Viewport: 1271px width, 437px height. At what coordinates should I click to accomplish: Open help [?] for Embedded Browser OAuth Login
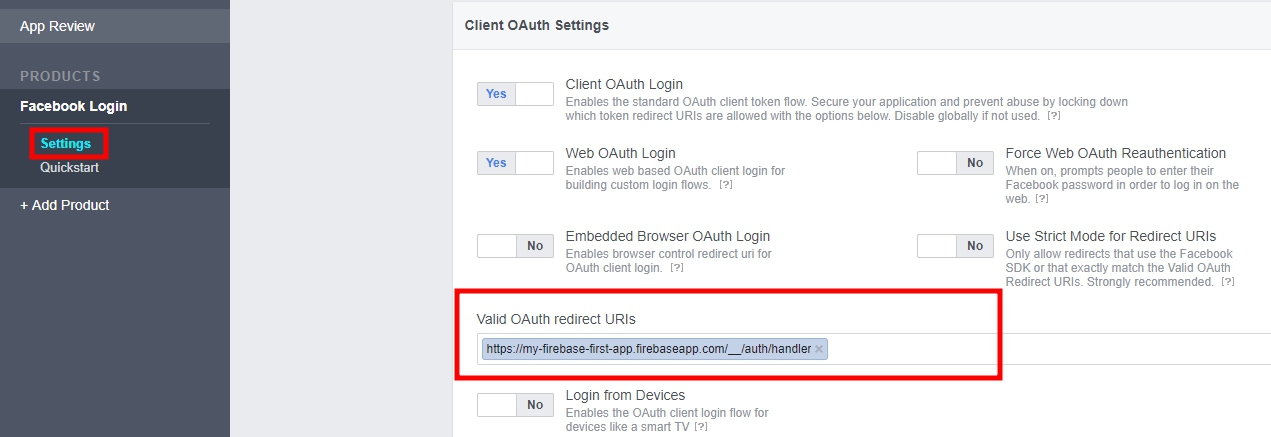[x=677, y=268]
